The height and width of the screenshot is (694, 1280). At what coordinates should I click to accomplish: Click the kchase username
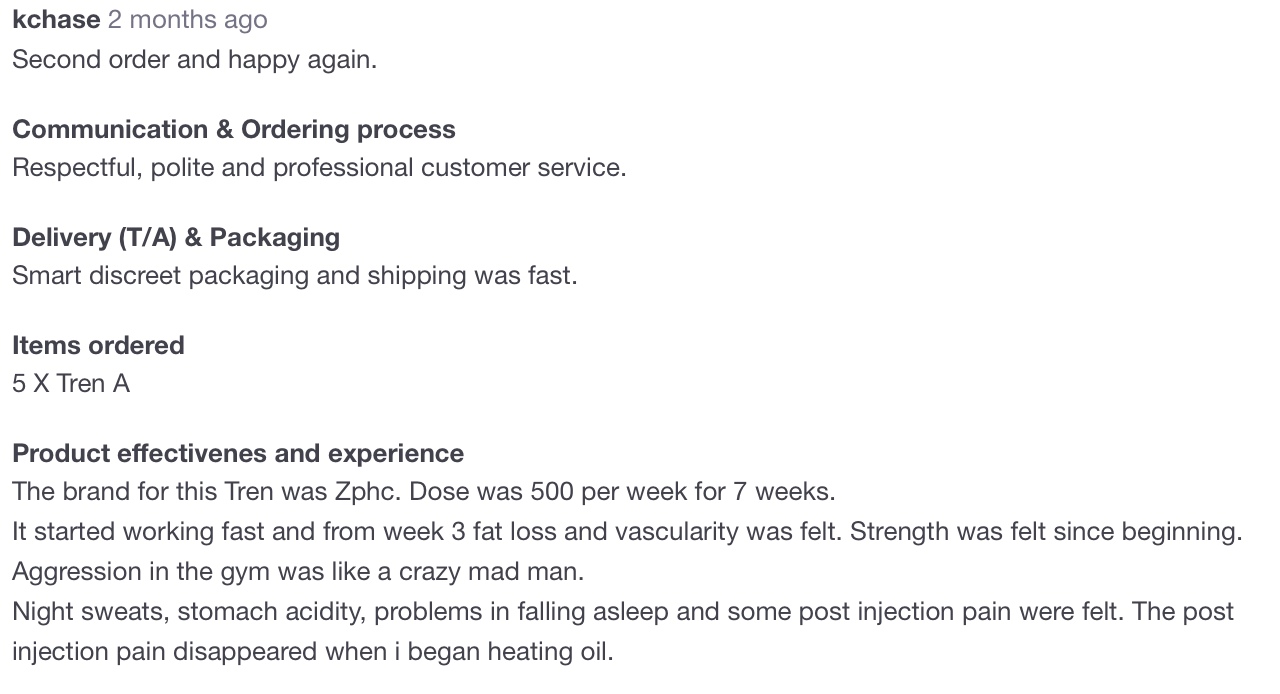click(x=56, y=20)
